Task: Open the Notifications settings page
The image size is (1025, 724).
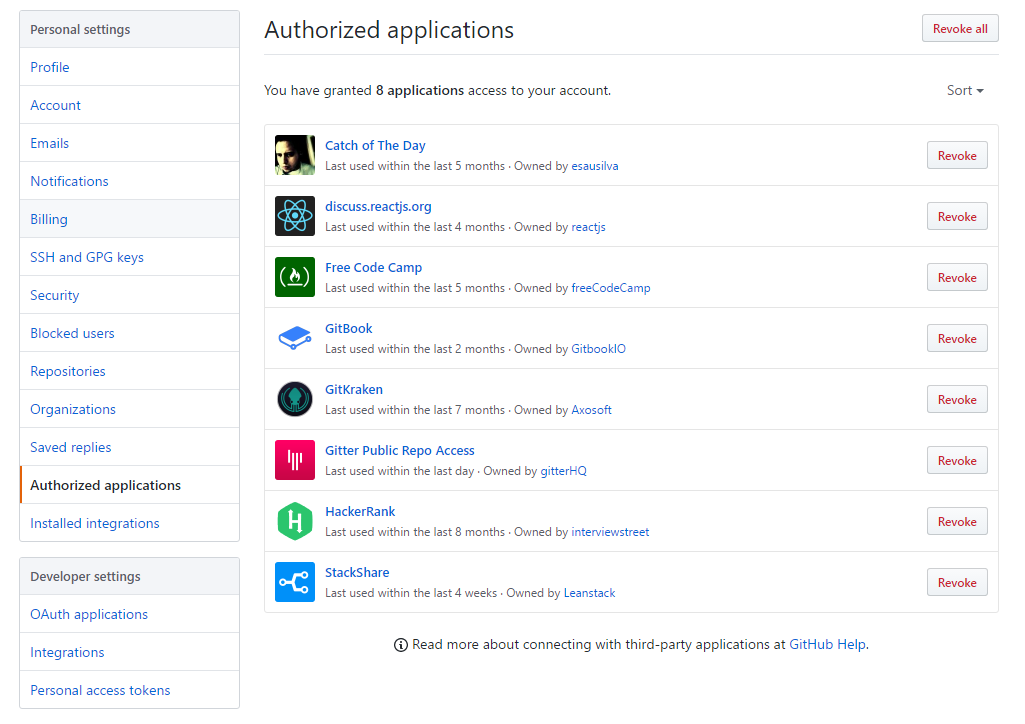Action: pyautogui.click(x=69, y=181)
